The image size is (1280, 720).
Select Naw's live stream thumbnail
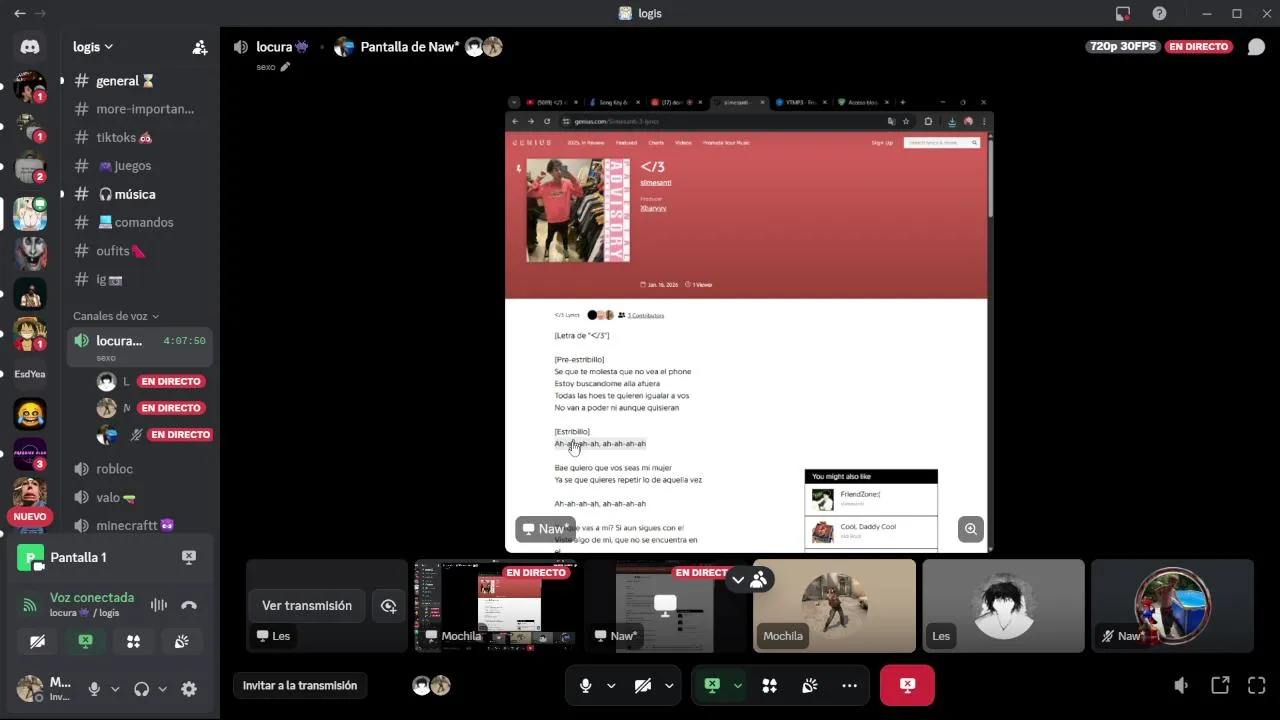[x=666, y=606]
